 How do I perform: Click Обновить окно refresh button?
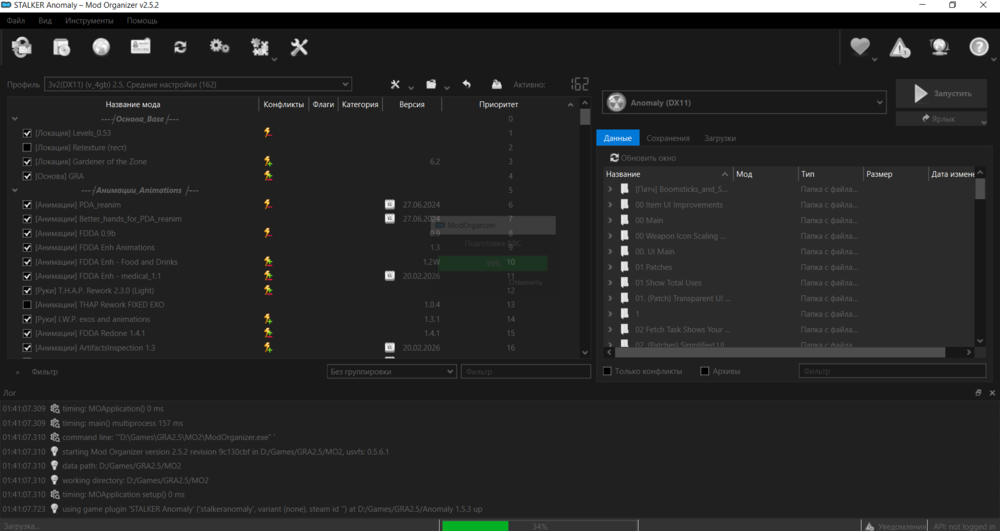click(643, 157)
